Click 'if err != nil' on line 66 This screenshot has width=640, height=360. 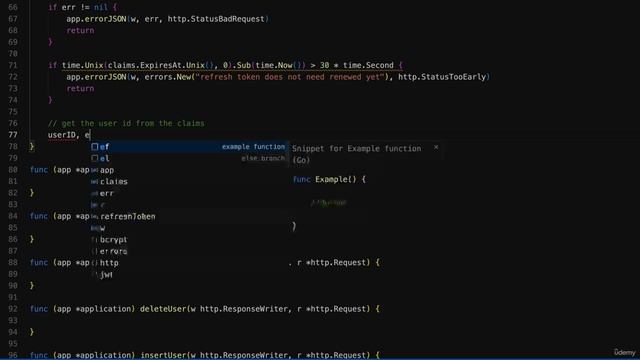(x=78, y=7)
